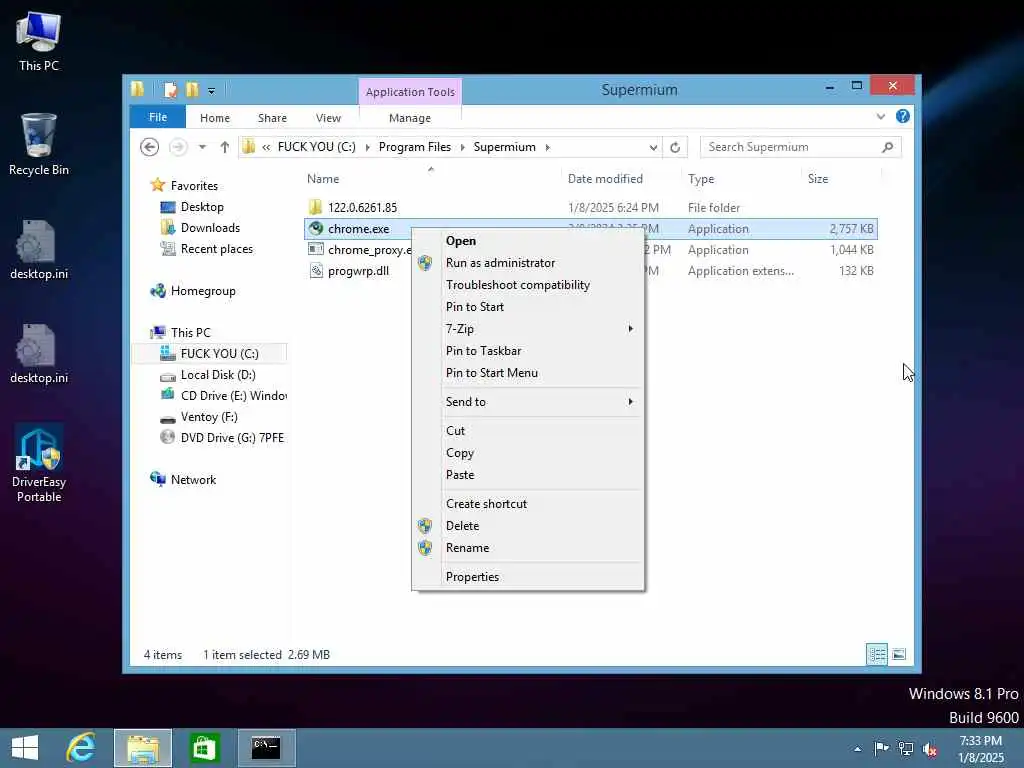This screenshot has width=1024, height=768.
Task: Click the Action Center flag tray icon
Action: [x=881, y=748]
